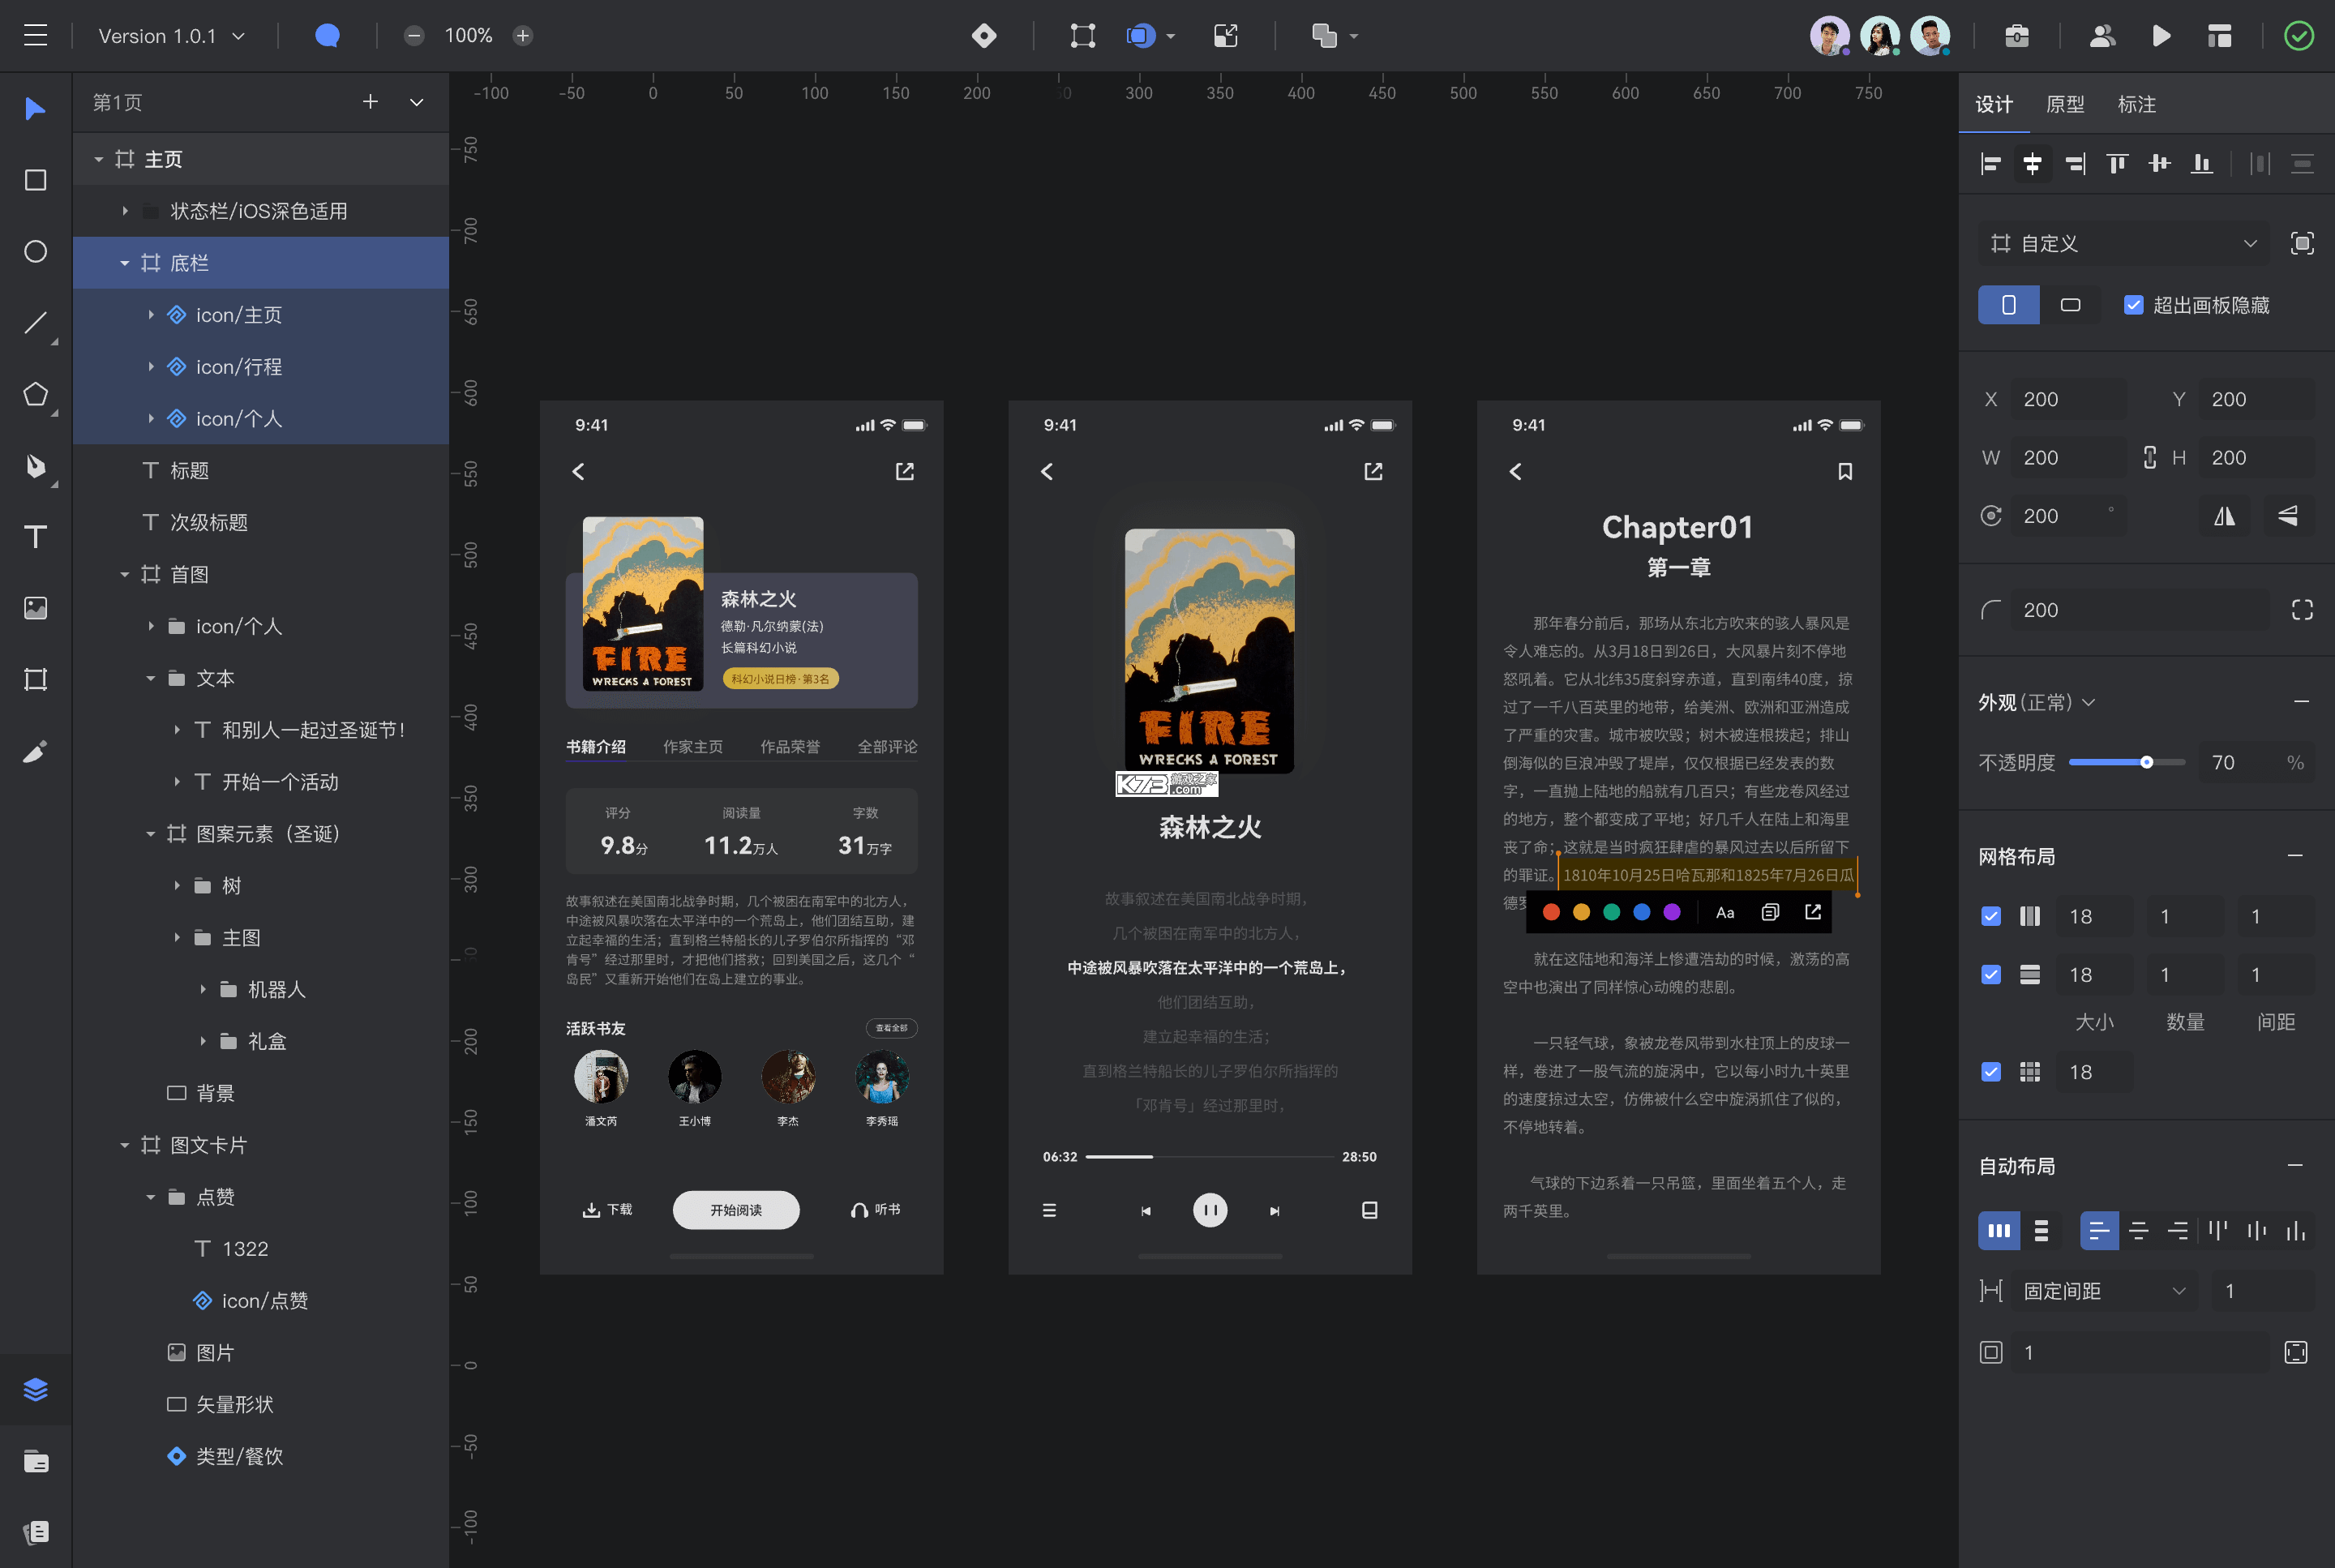The height and width of the screenshot is (1568, 2335).
Task: Open the 外观 (正常) blend mode dropdown
Action: (2036, 702)
